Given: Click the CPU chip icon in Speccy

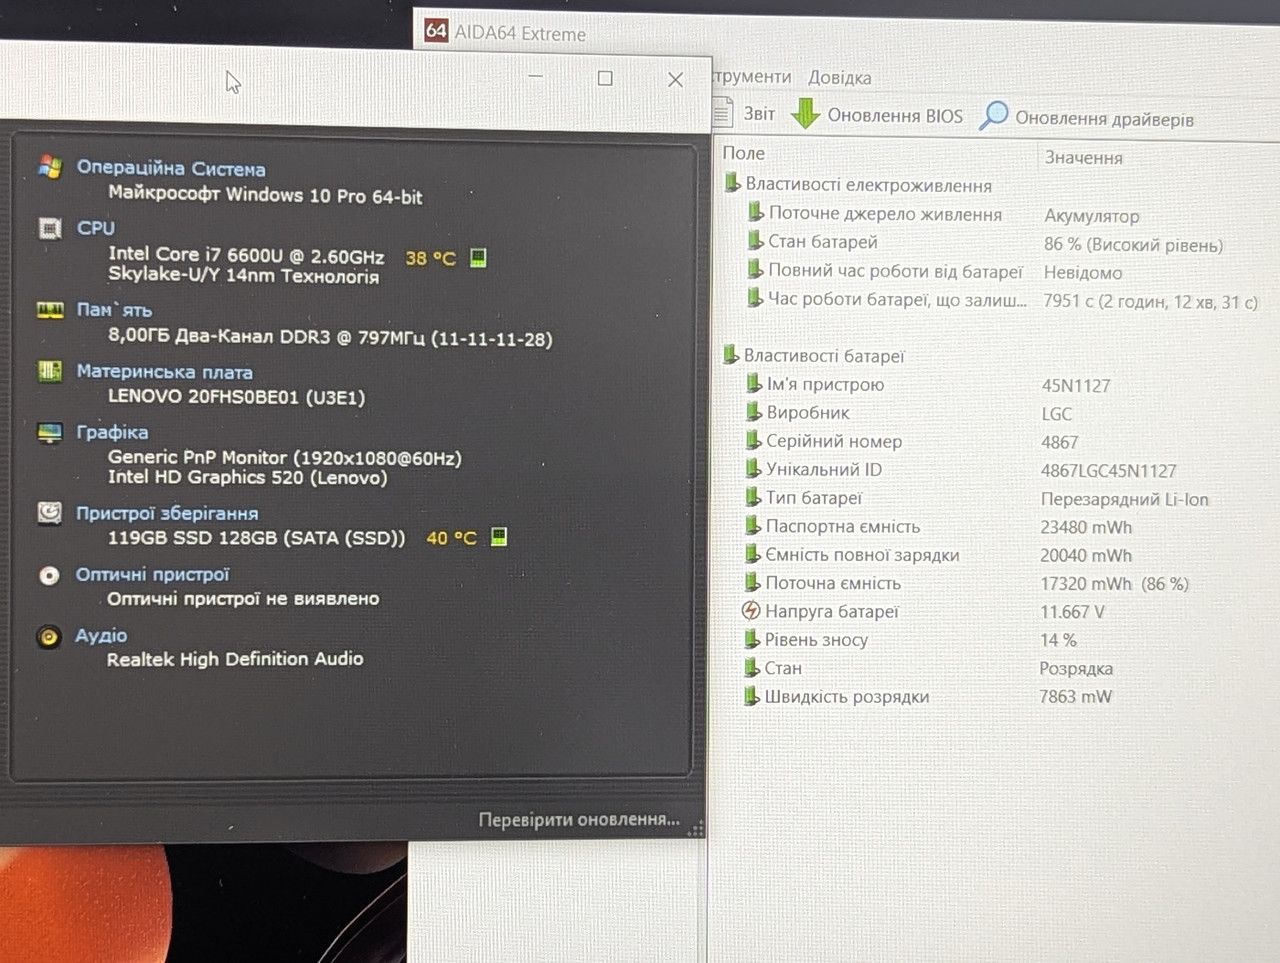Looking at the screenshot, I should pyautogui.click(x=49, y=228).
